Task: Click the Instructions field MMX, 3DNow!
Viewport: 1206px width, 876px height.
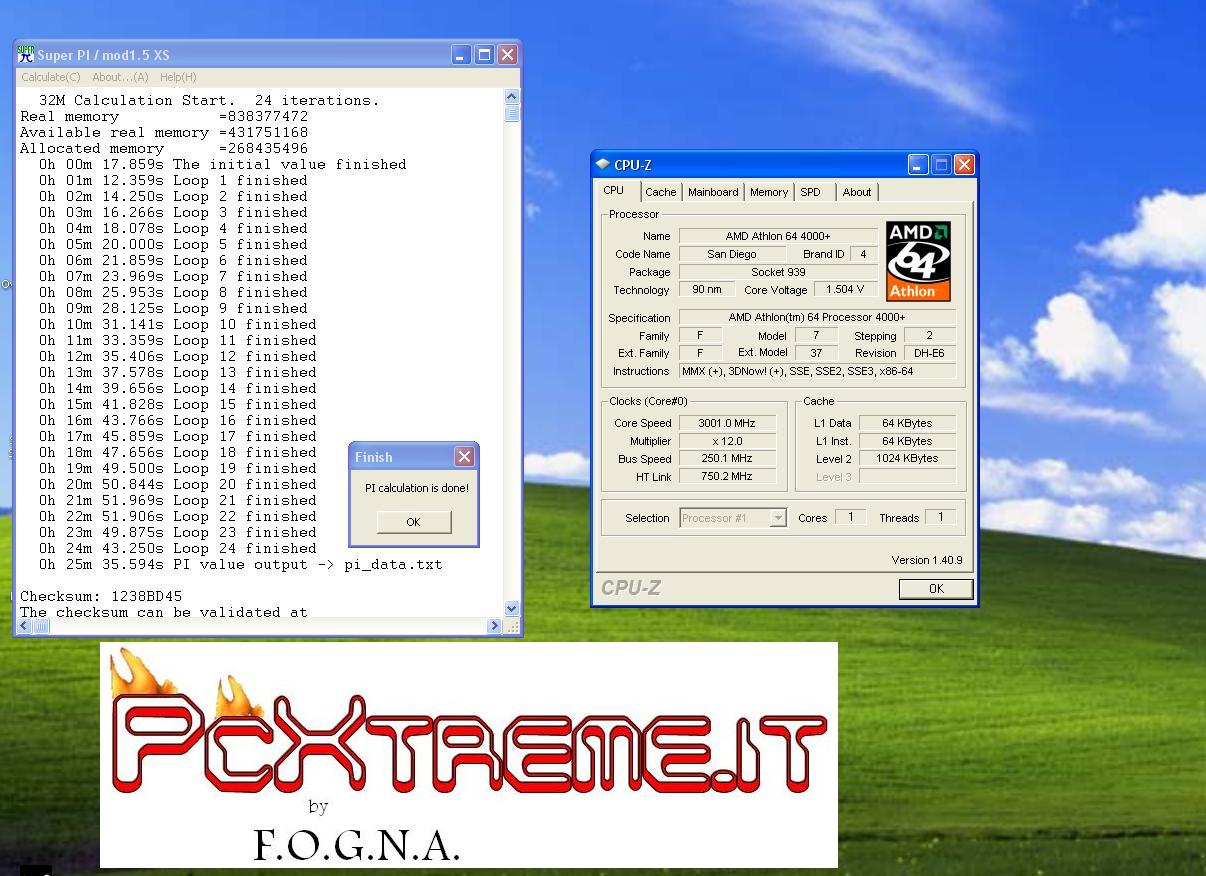Action: pos(817,371)
